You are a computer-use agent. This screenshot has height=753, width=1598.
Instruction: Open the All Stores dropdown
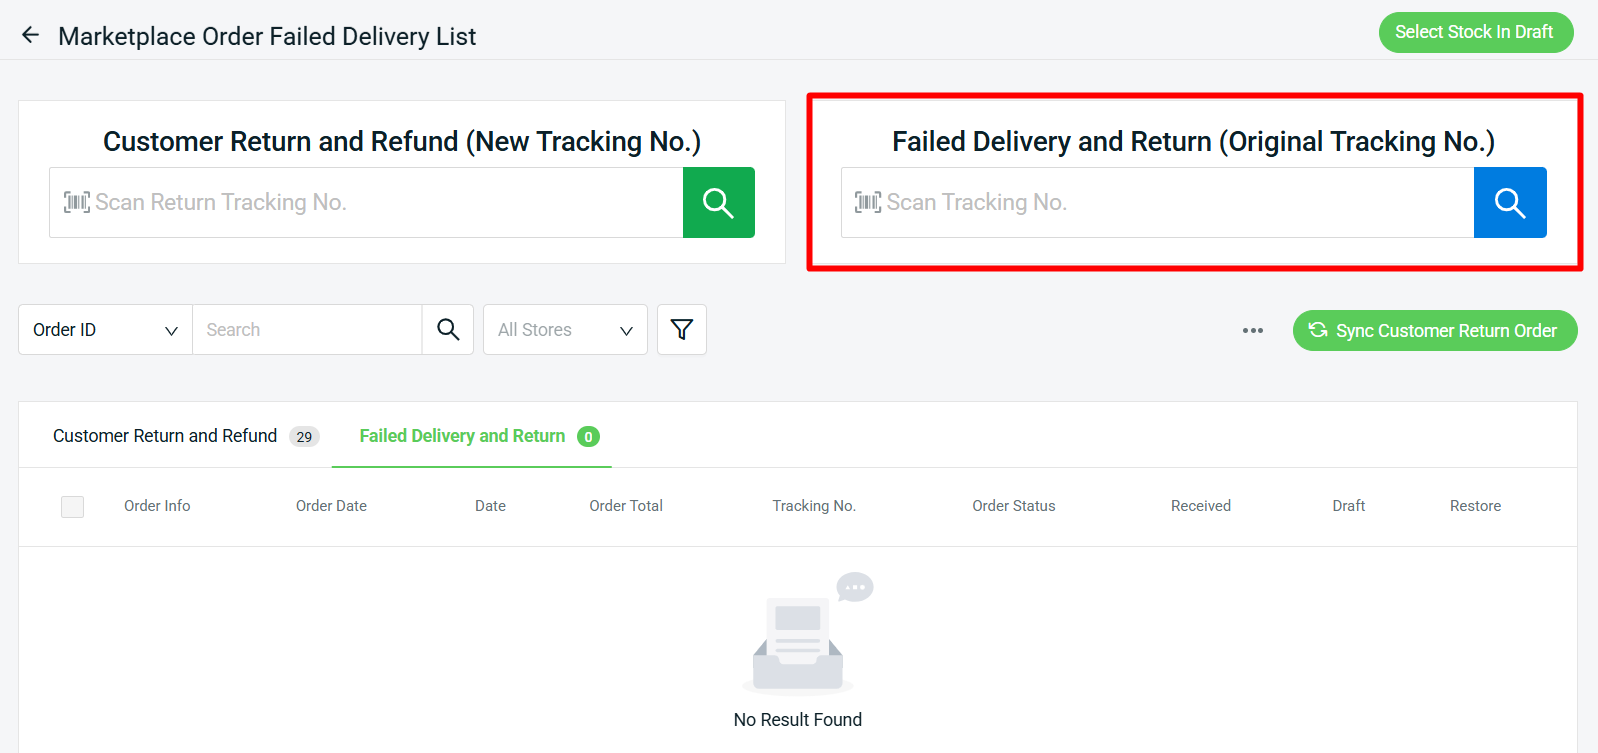coord(564,329)
